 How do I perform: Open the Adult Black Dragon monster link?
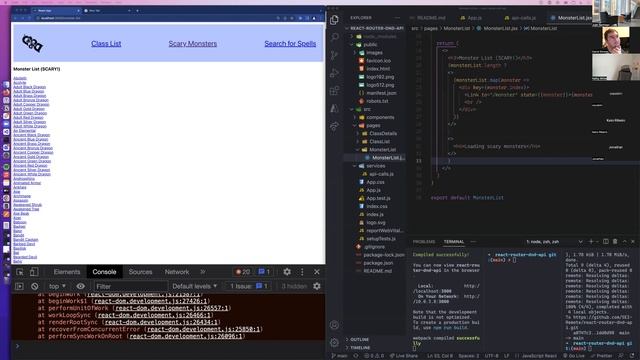pyautogui.click(x=29, y=87)
